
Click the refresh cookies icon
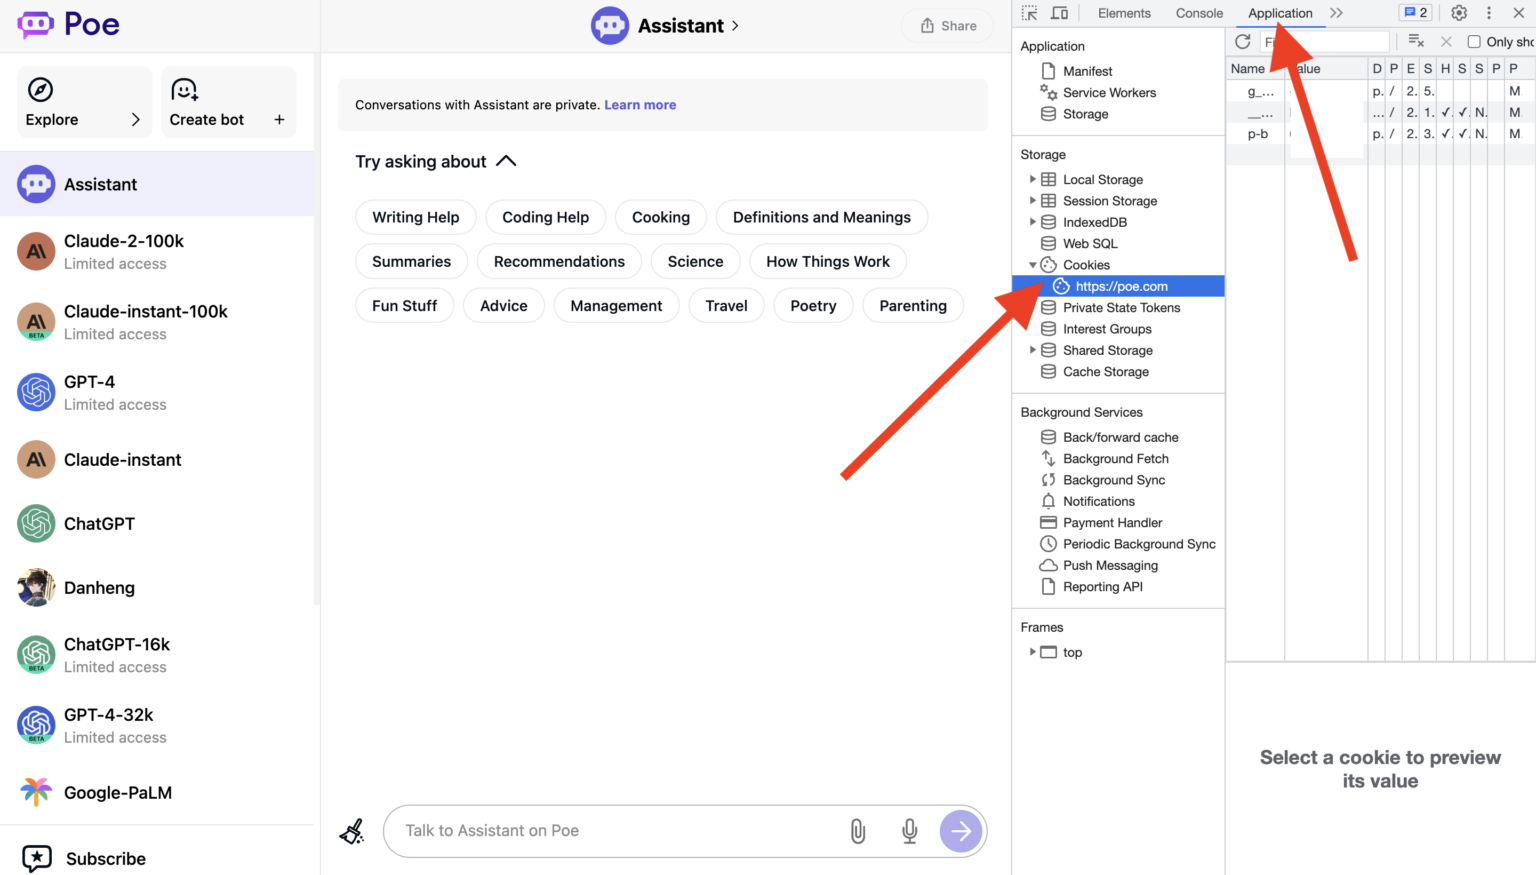tap(1243, 42)
